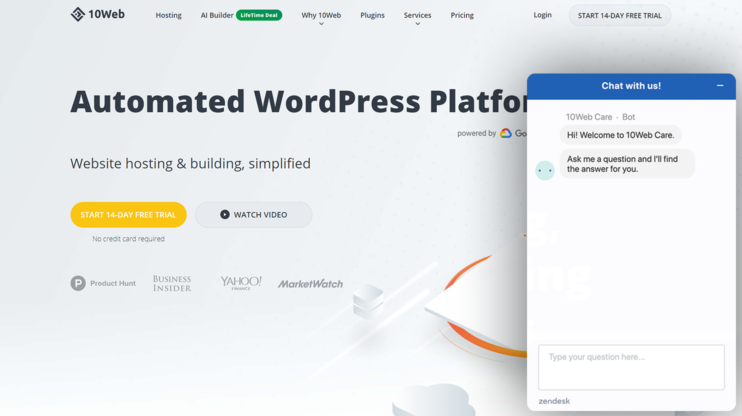Open the Hosting menu item
This screenshot has width=742, height=416.
[x=168, y=15]
